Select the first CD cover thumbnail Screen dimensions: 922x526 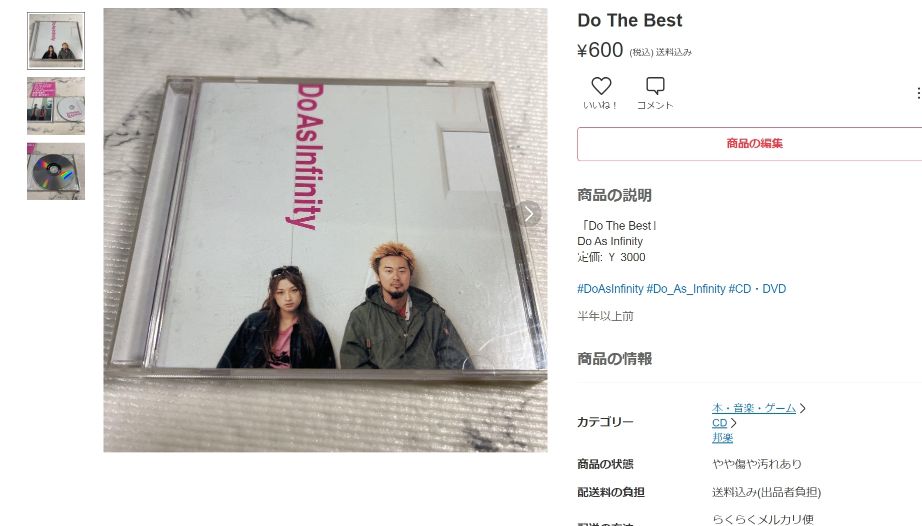[56, 41]
